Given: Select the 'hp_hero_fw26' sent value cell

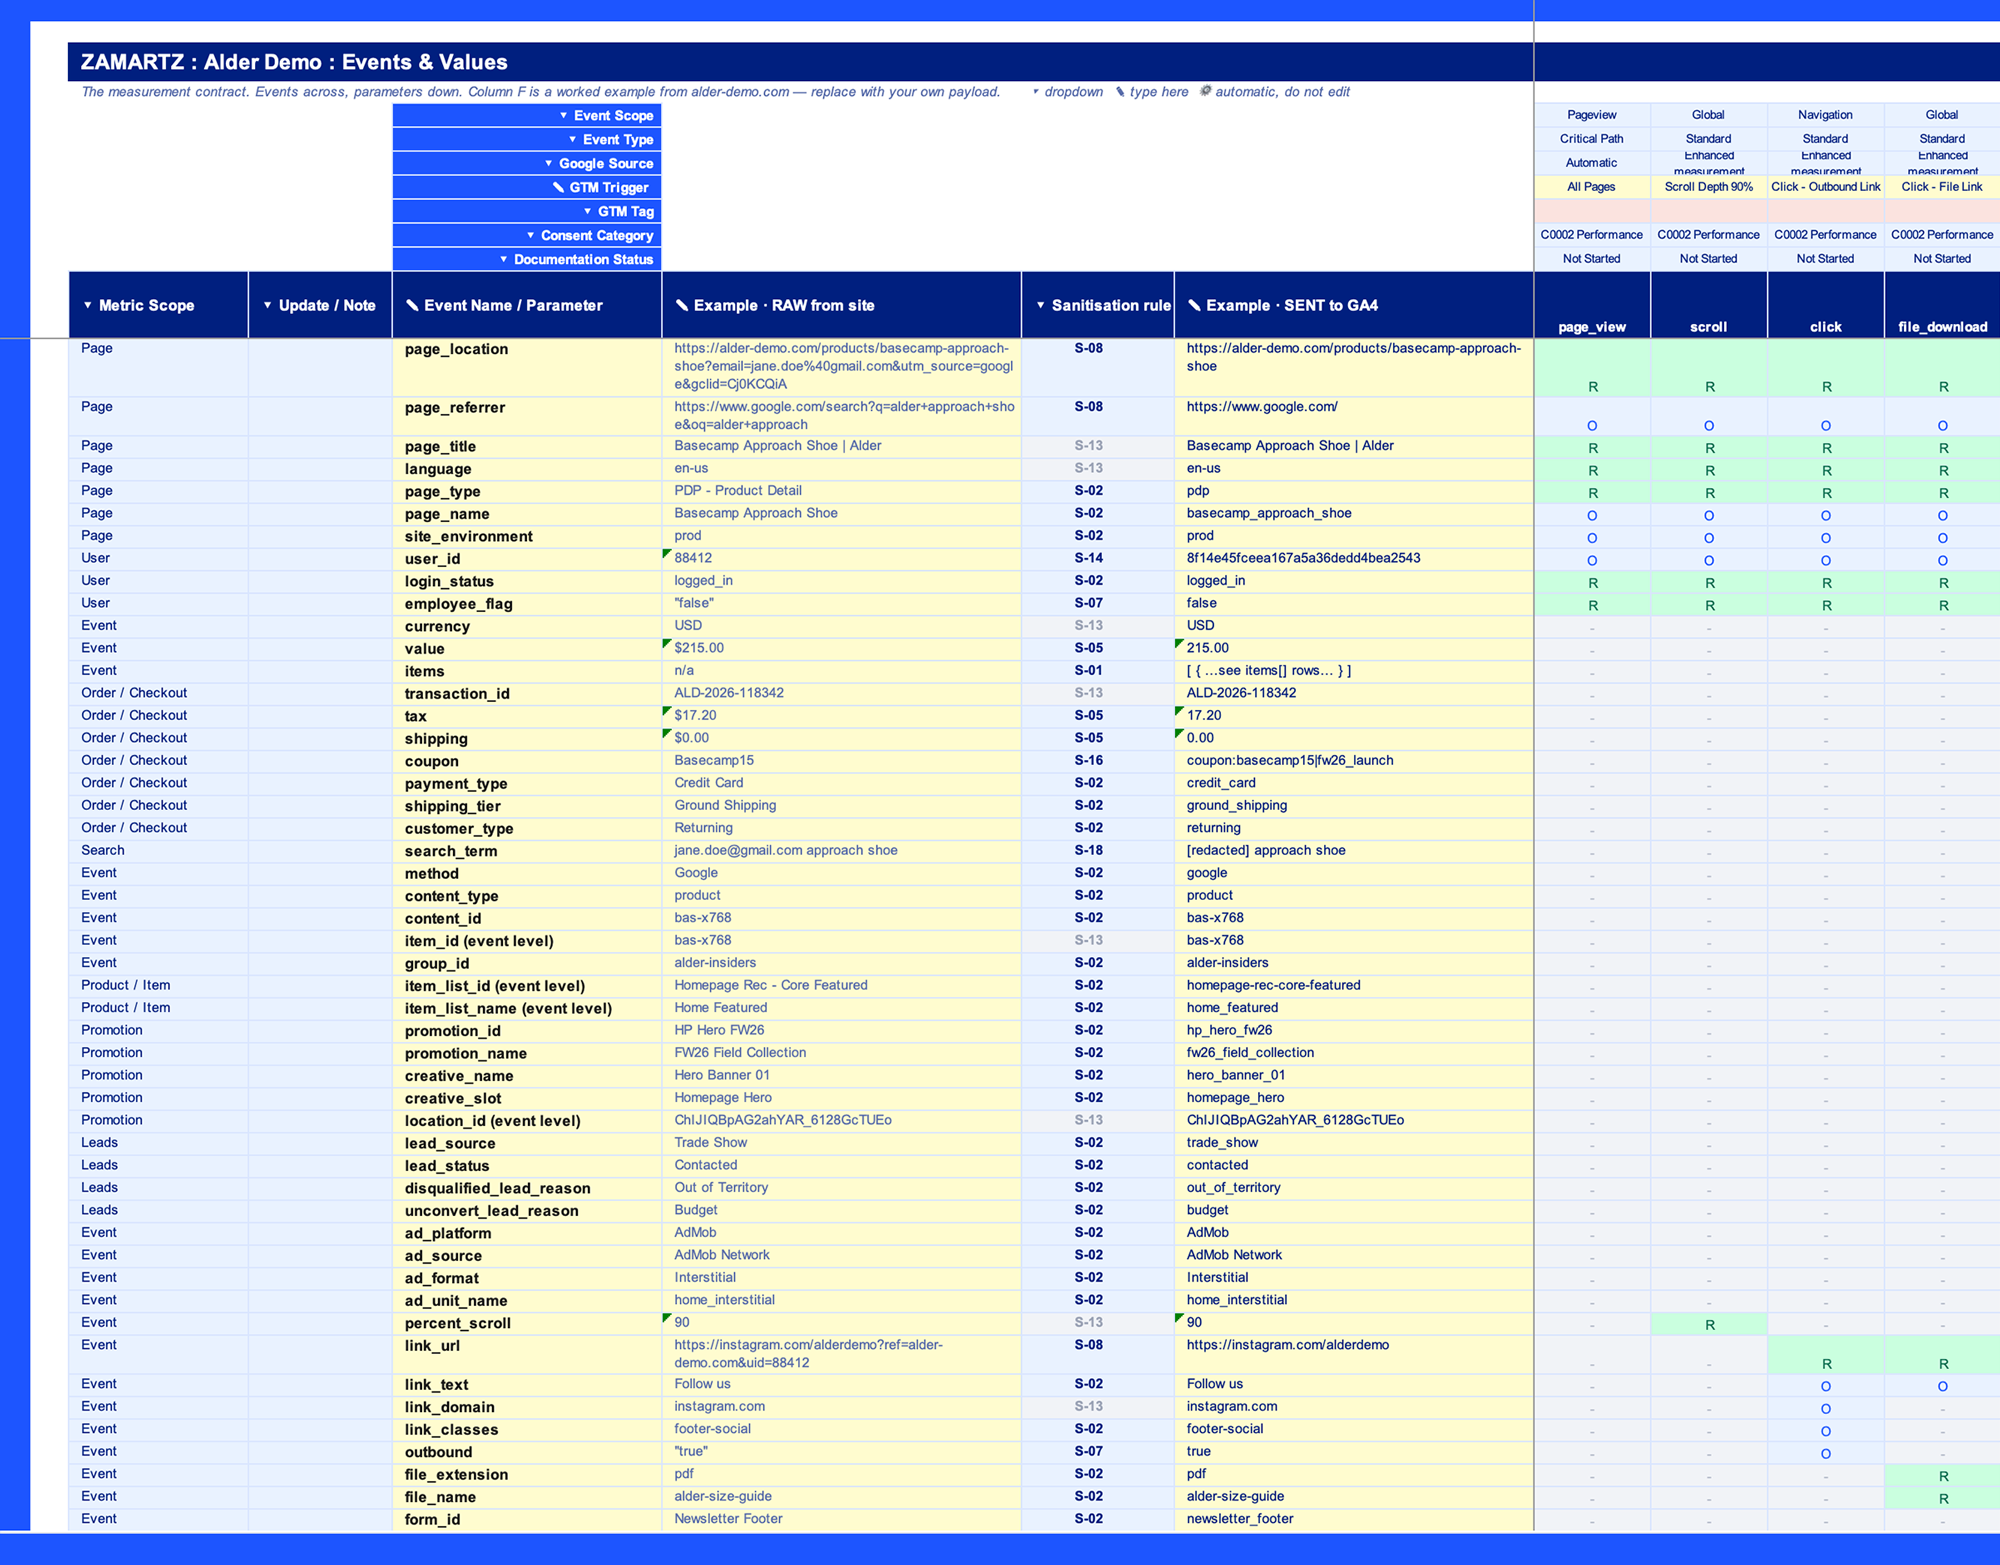Looking at the screenshot, I should tap(1354, 1030).
